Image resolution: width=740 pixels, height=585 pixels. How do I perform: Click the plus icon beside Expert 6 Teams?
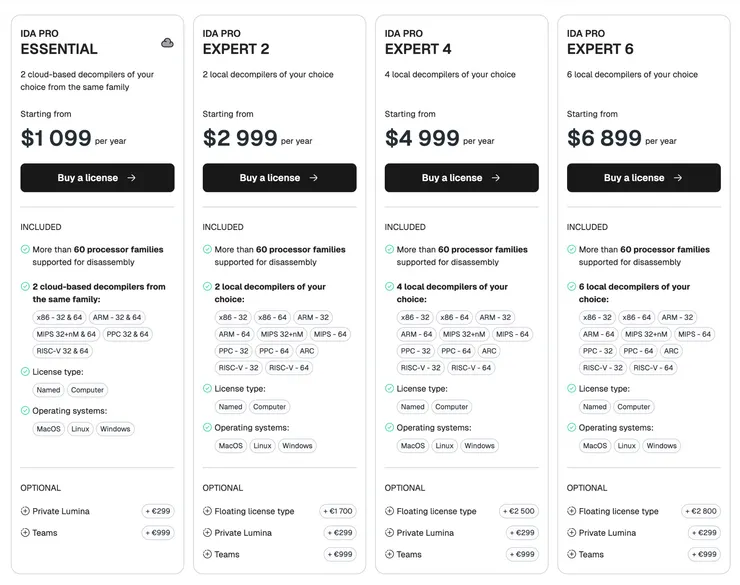click(571, 554)
